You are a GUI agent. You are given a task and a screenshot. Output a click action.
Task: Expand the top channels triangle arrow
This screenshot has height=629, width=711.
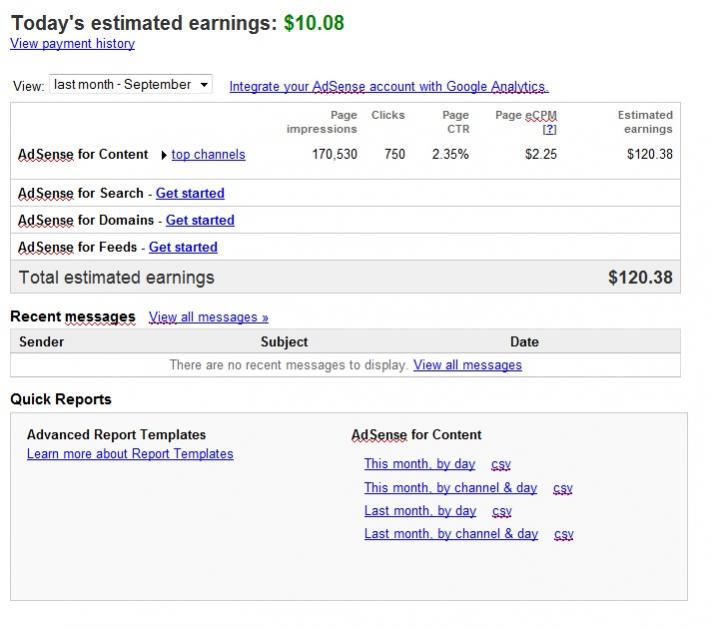(163, 155)
